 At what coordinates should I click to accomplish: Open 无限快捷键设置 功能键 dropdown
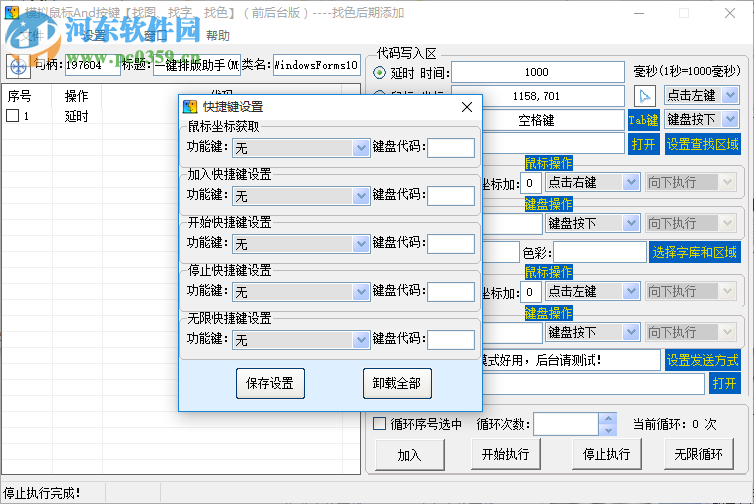point(301,340)
